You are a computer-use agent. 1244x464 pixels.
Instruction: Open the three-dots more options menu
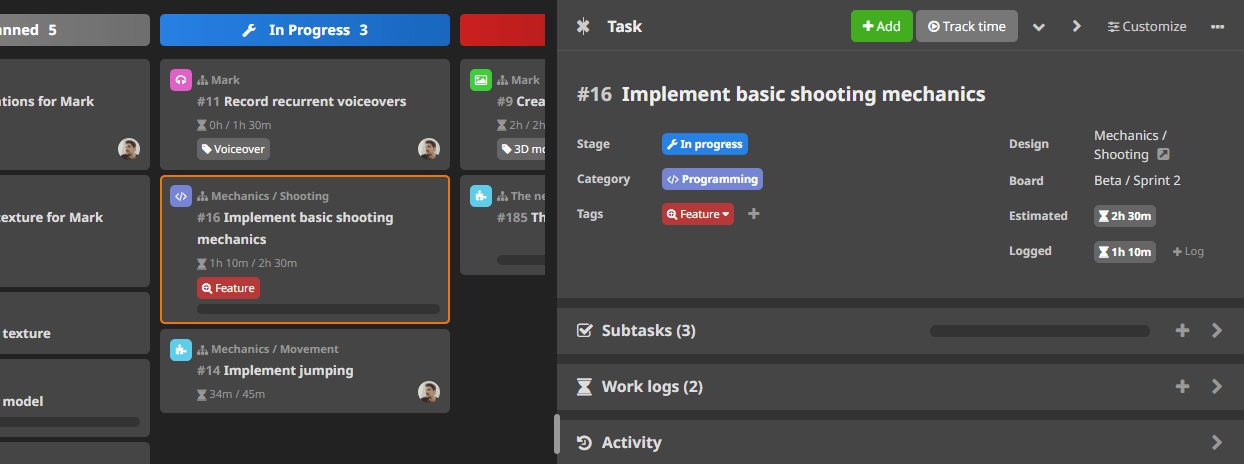(1217, 27)
